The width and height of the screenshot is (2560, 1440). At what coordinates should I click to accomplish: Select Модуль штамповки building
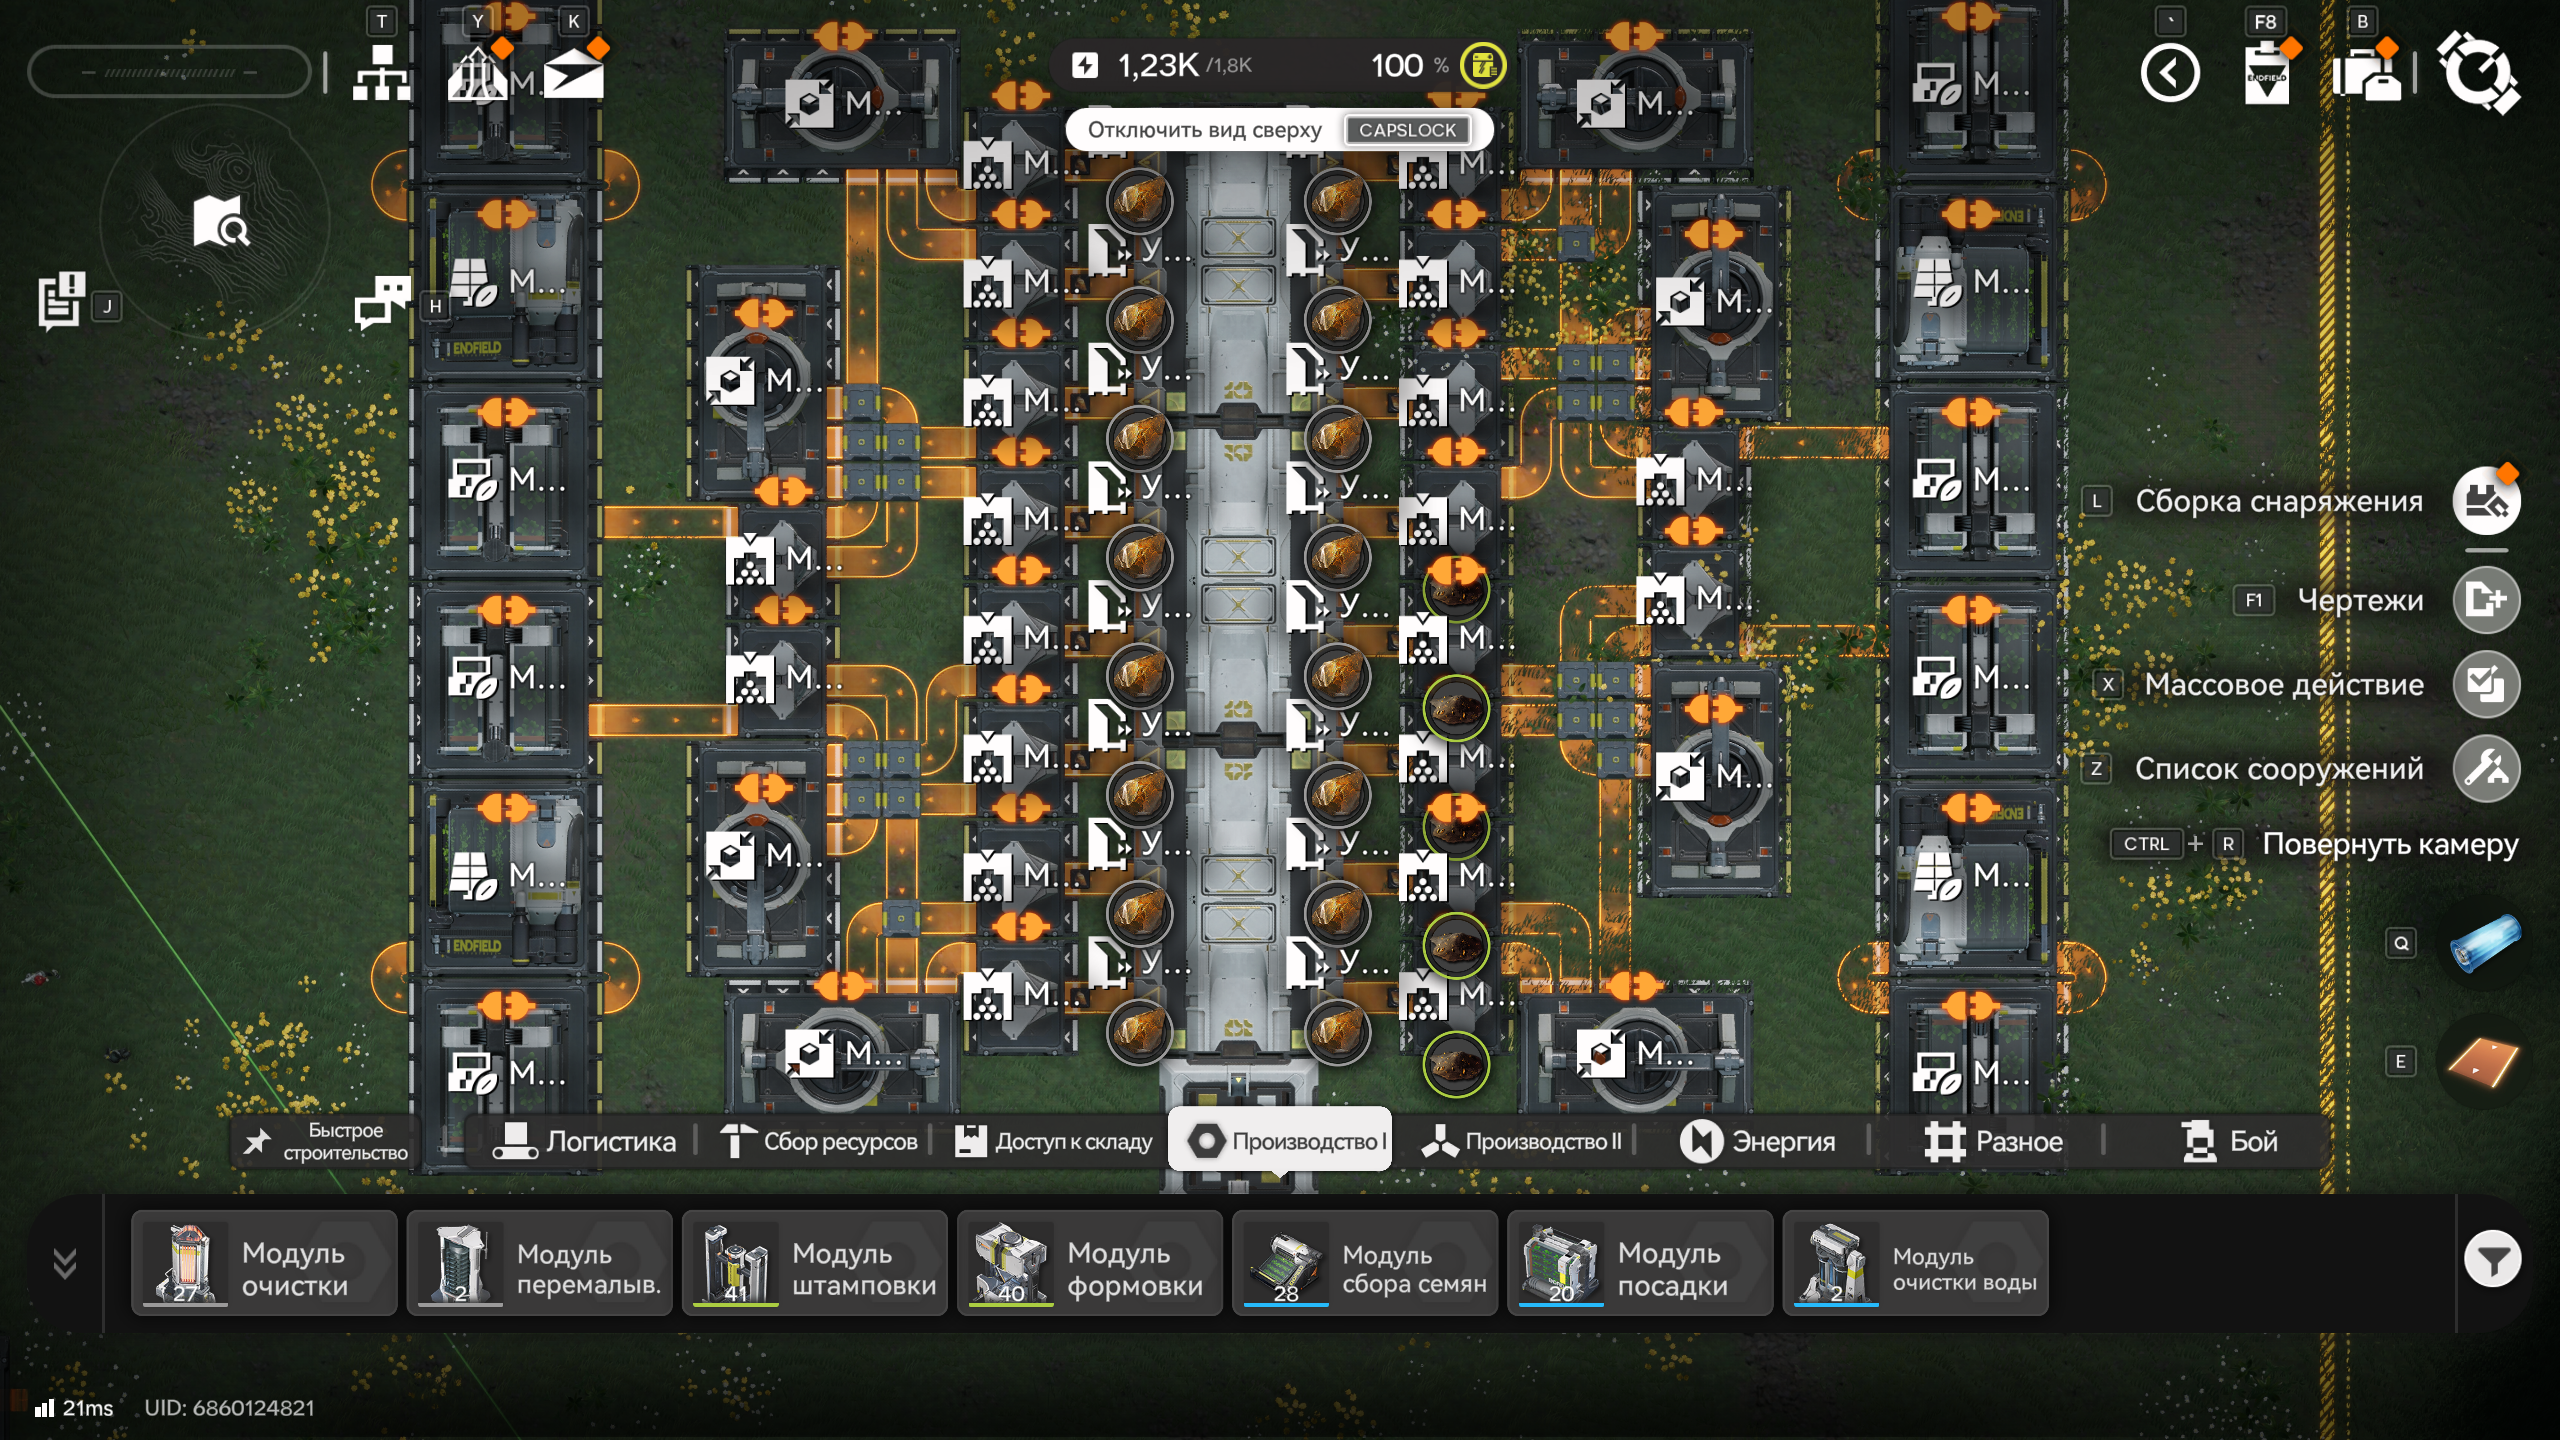pyautogui.click(x=814, y=1263)
